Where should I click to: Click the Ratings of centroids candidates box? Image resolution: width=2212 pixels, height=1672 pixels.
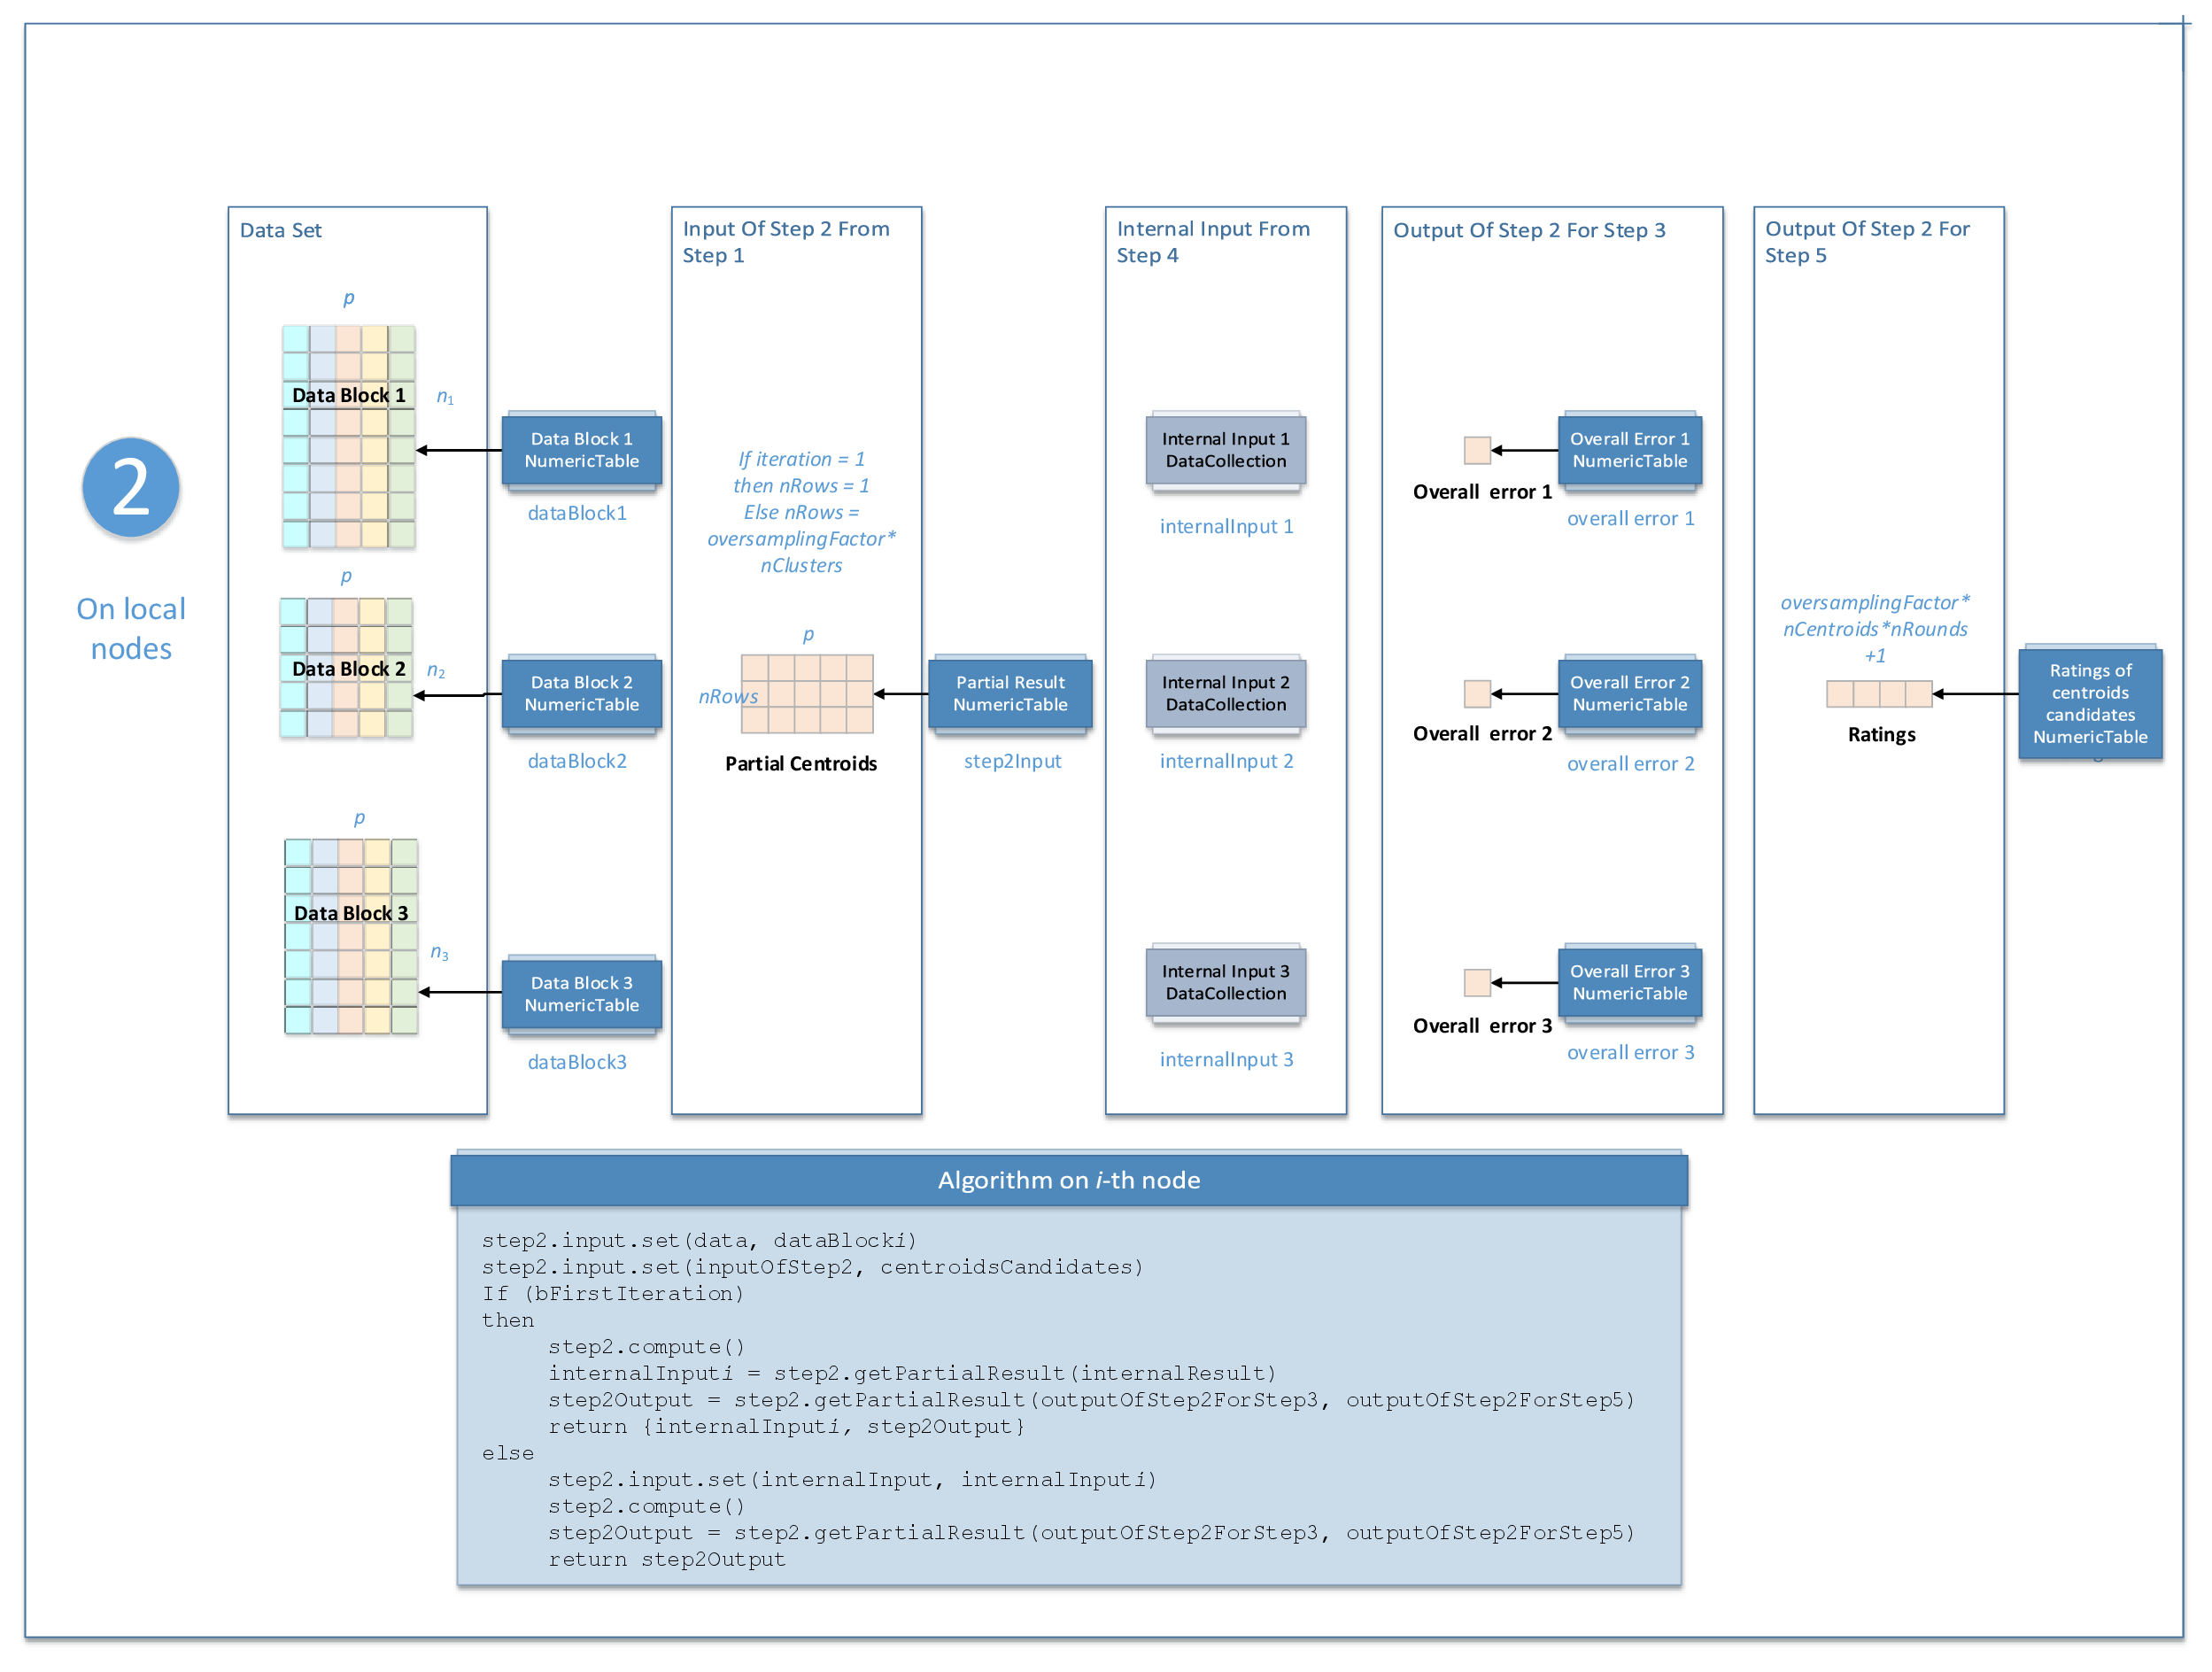tap(2089, 703)
